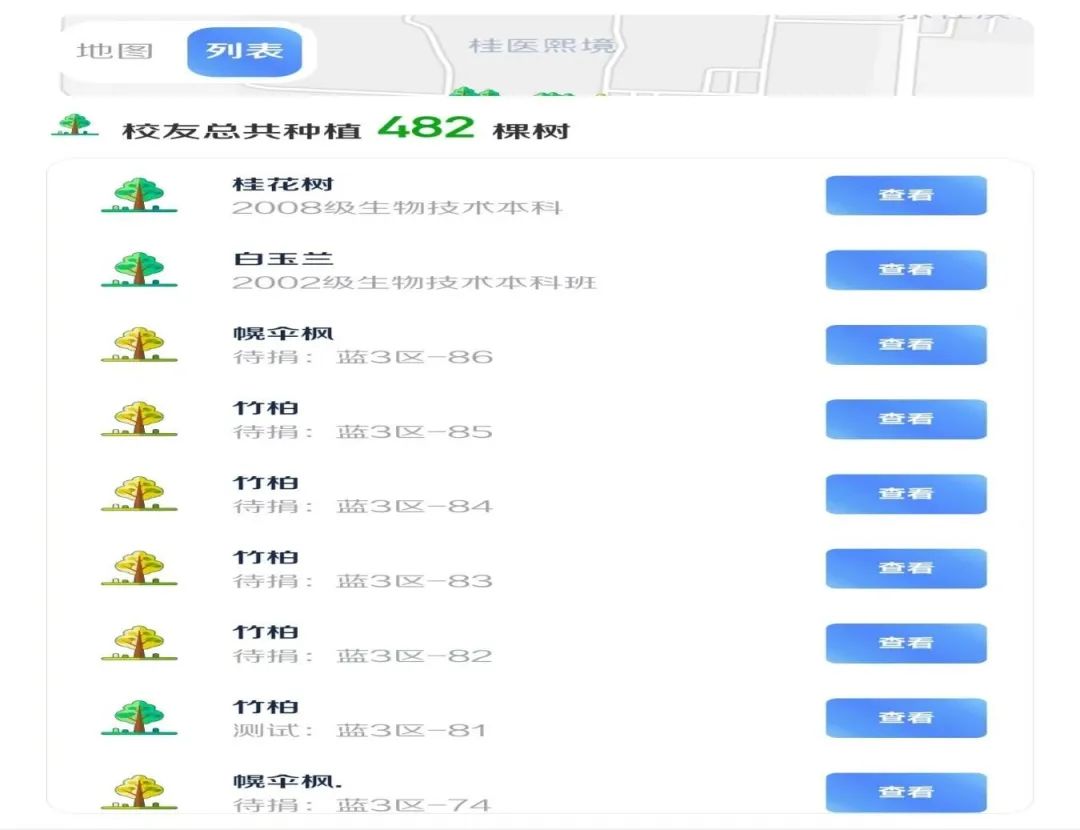Tap the tree icon in the 蓝3区-83 row
The width and height of the screenshot is (1080, 830).
point(139,568)
